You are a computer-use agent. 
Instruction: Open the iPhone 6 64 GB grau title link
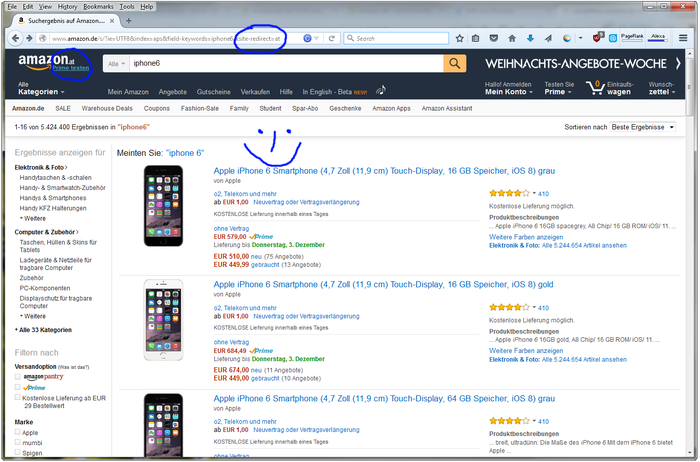click(384, 399)
